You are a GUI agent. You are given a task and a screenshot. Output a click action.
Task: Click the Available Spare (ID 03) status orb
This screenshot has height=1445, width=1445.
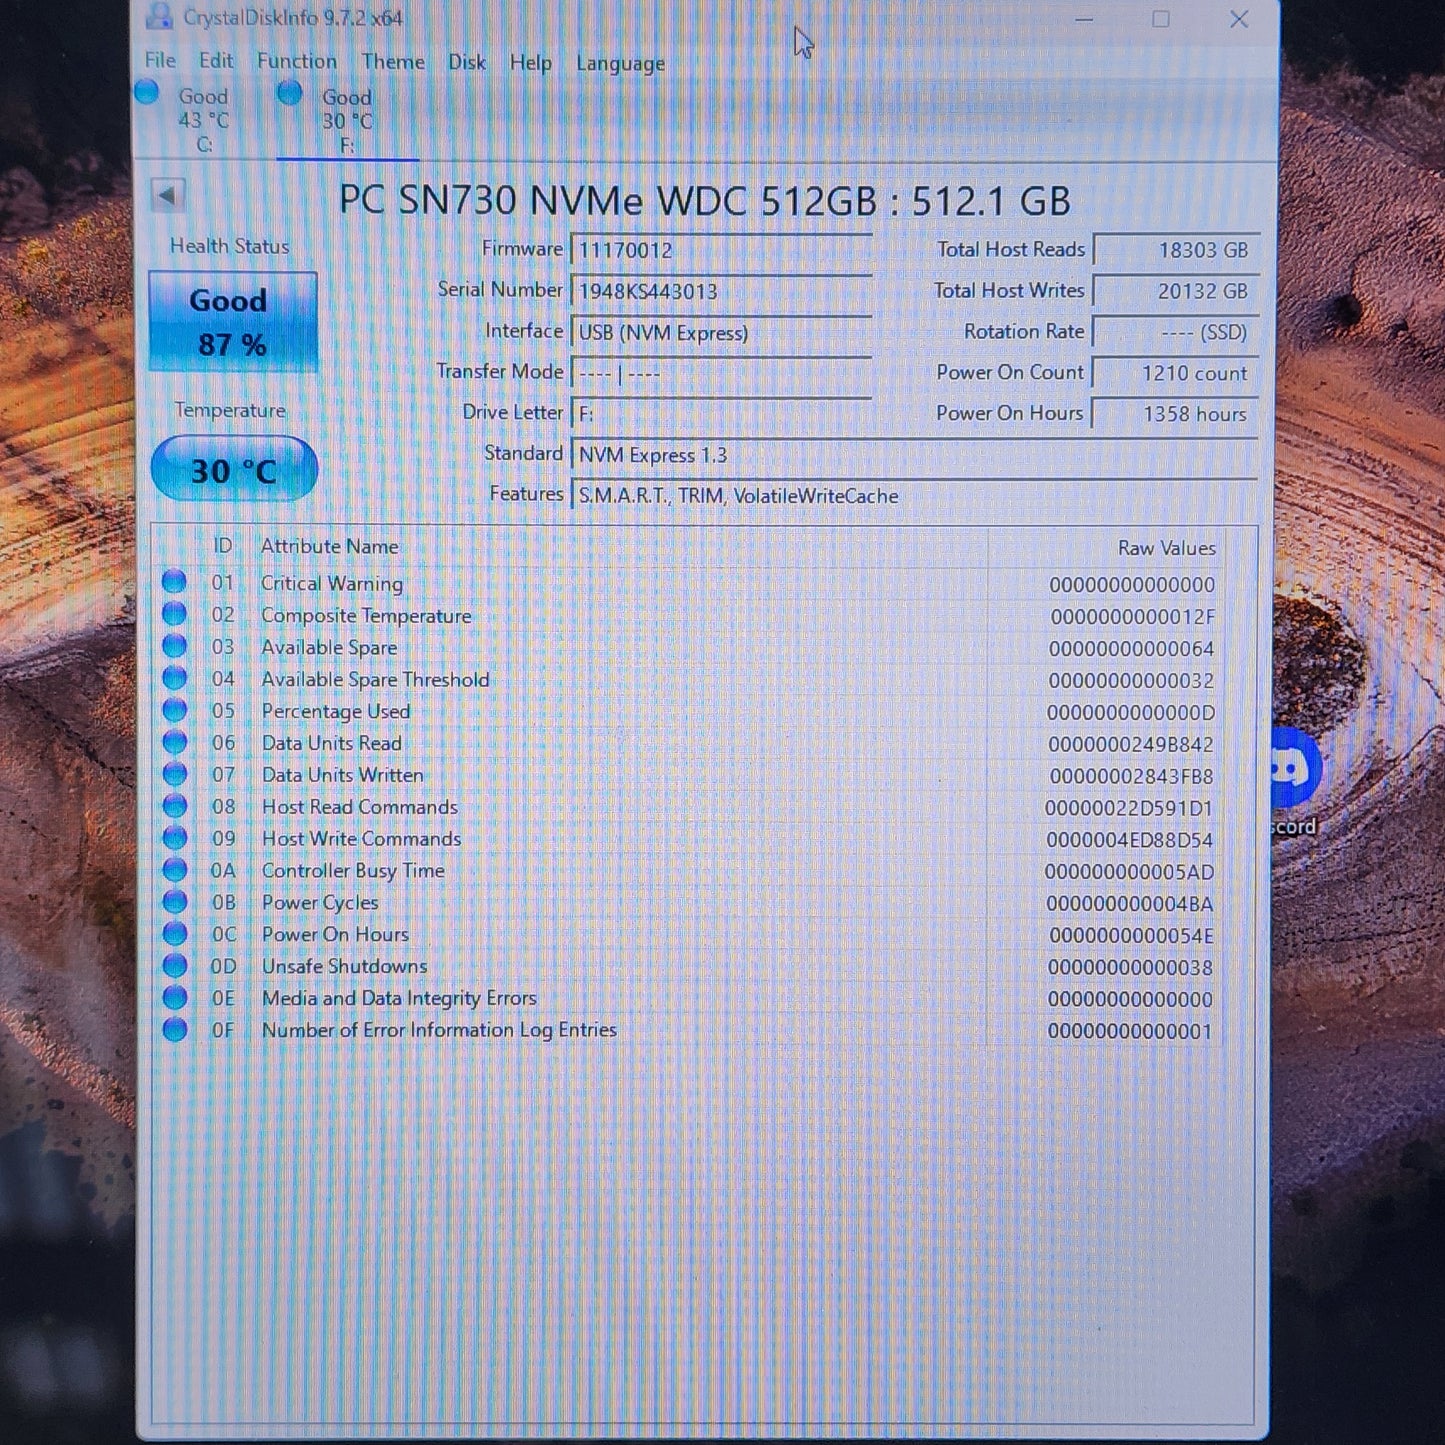tap(174, 645)
